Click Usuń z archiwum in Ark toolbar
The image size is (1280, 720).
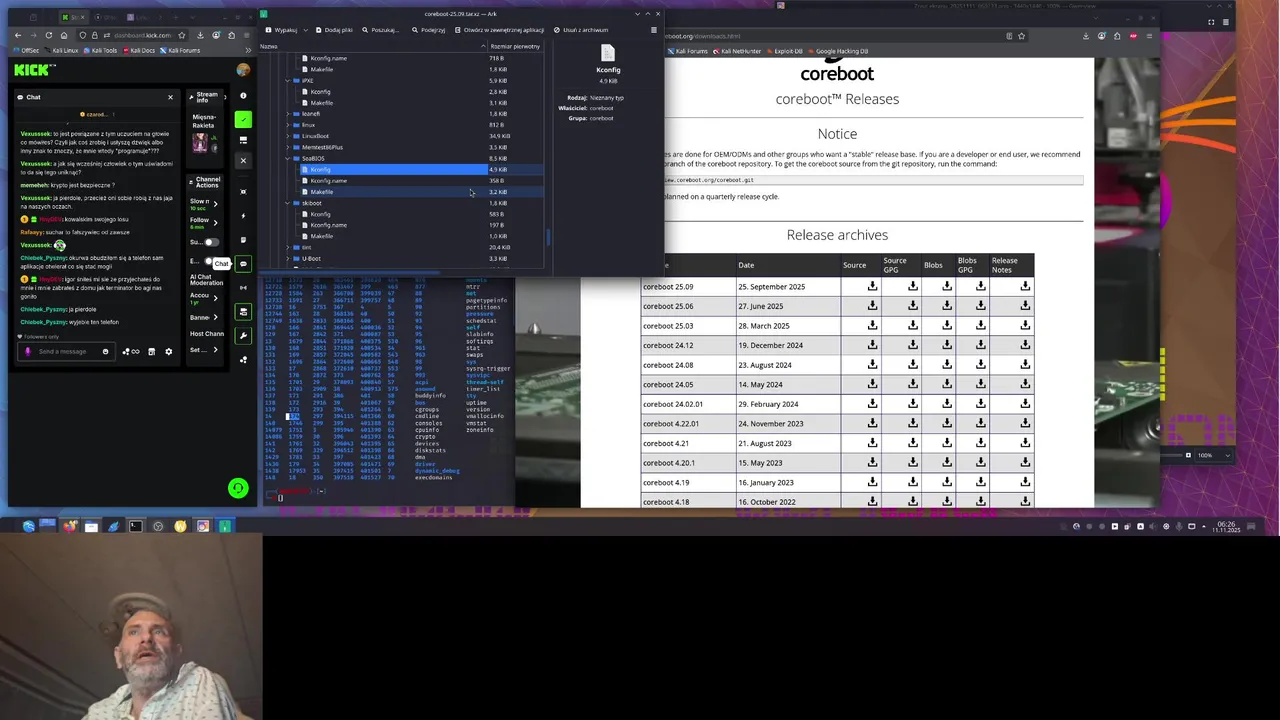point(580,30)
